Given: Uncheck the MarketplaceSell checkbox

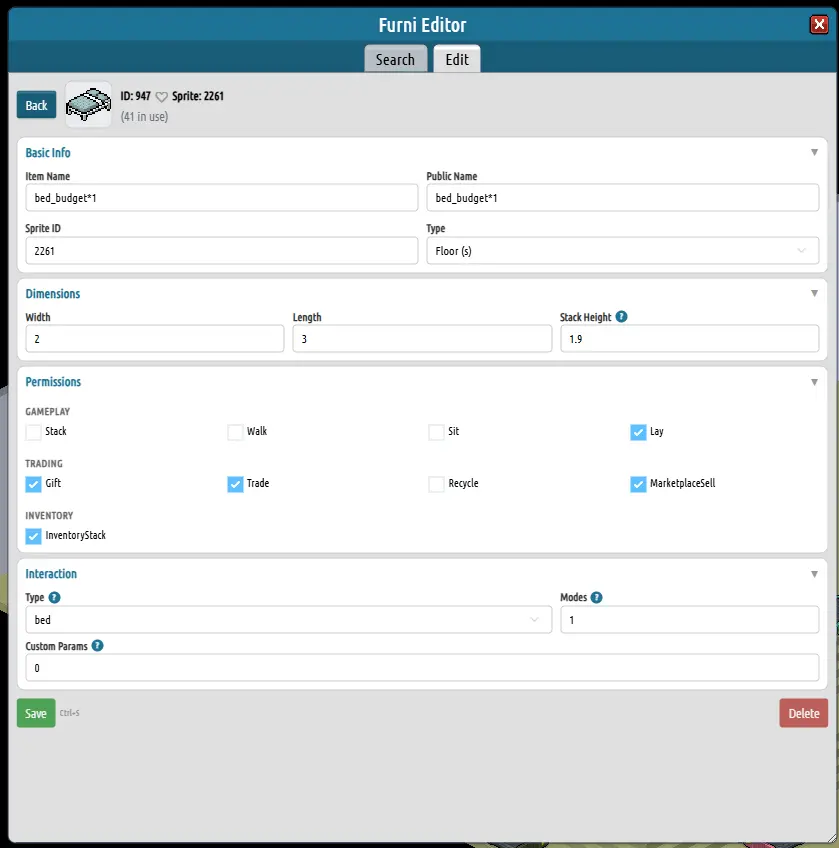Looking at the screenshot, I should pyautogui.click(x=638, y=484).
